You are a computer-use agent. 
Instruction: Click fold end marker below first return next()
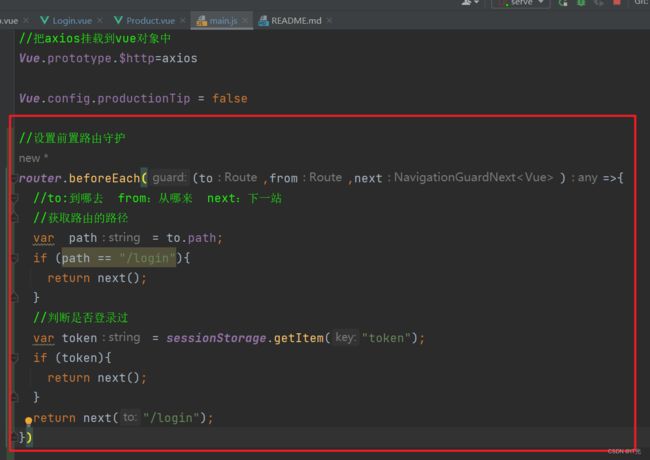[x=14, y=298]
